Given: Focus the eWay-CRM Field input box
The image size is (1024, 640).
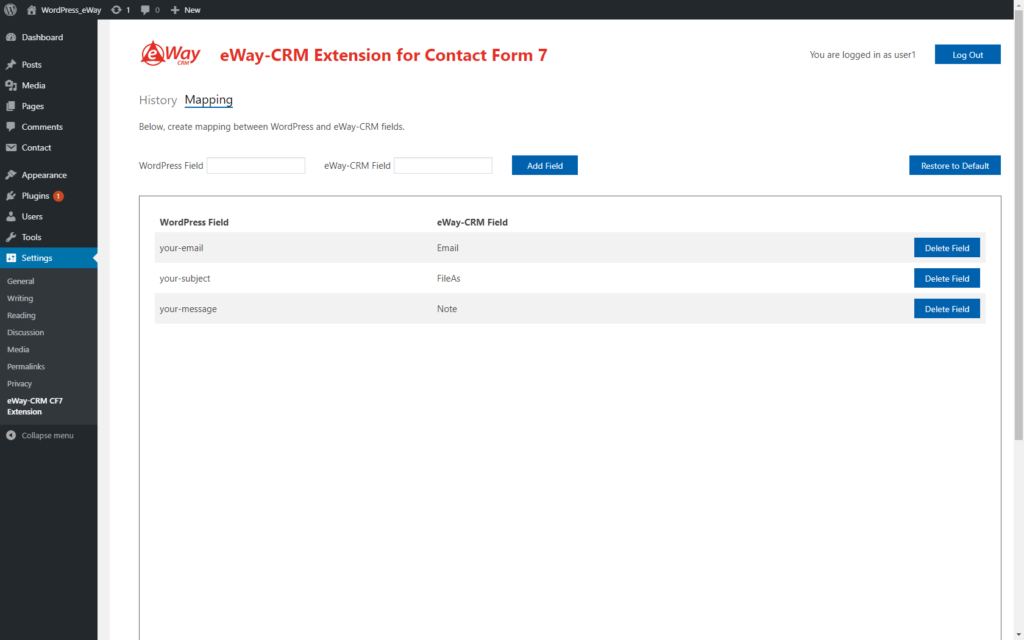Looking at the screenshot, I should pyautogui.click(x=443, y=165).
